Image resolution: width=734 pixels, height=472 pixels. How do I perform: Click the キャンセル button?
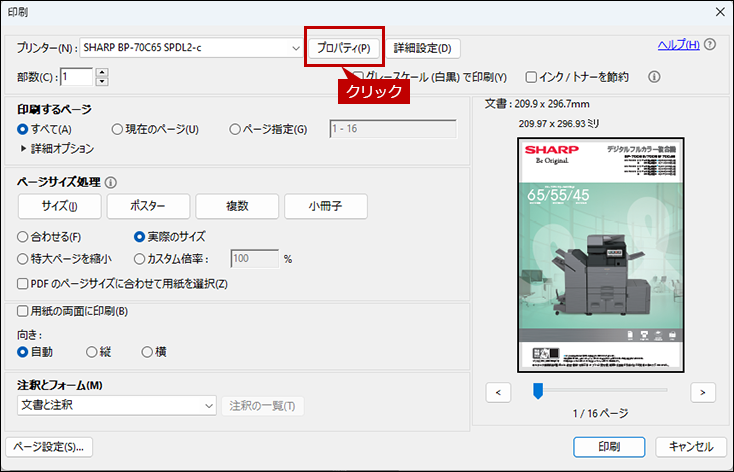(691, 447)
